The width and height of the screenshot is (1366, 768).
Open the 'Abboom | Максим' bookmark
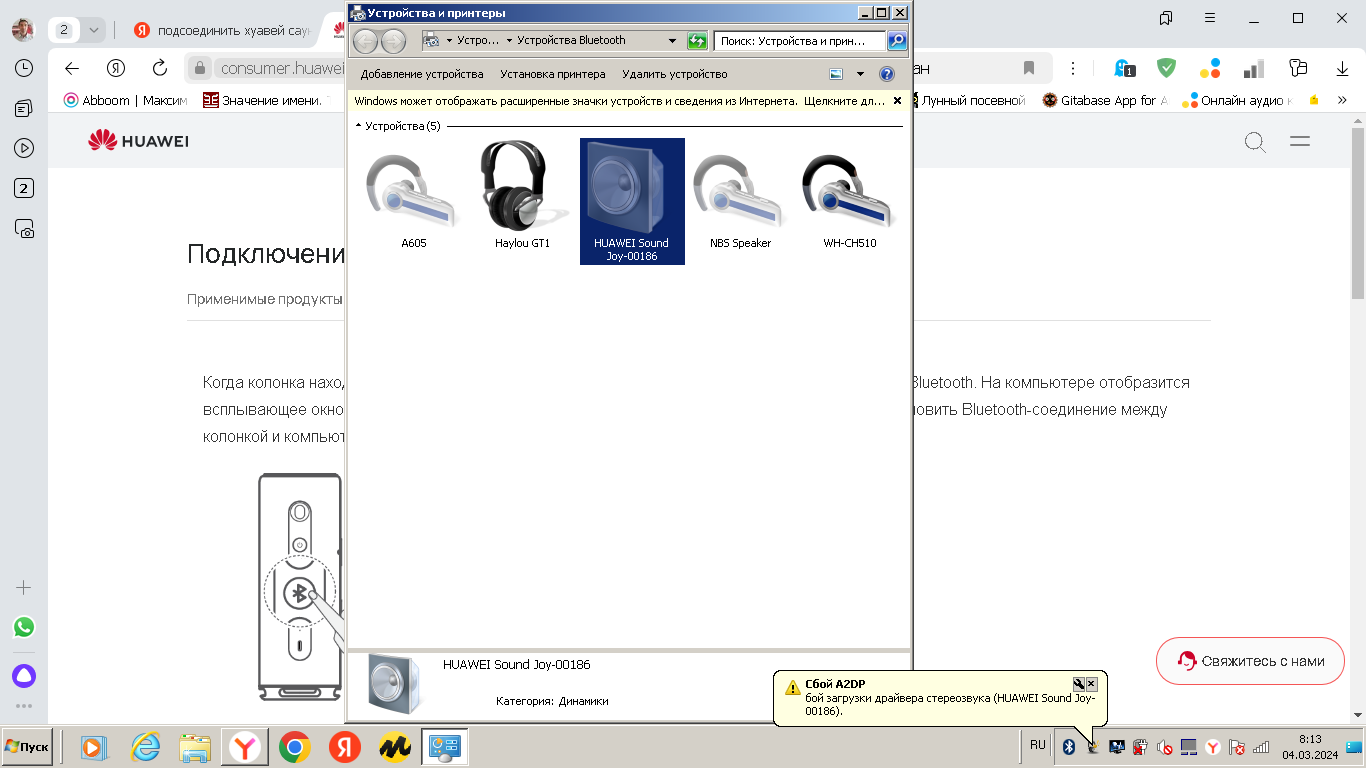(125, 100)
